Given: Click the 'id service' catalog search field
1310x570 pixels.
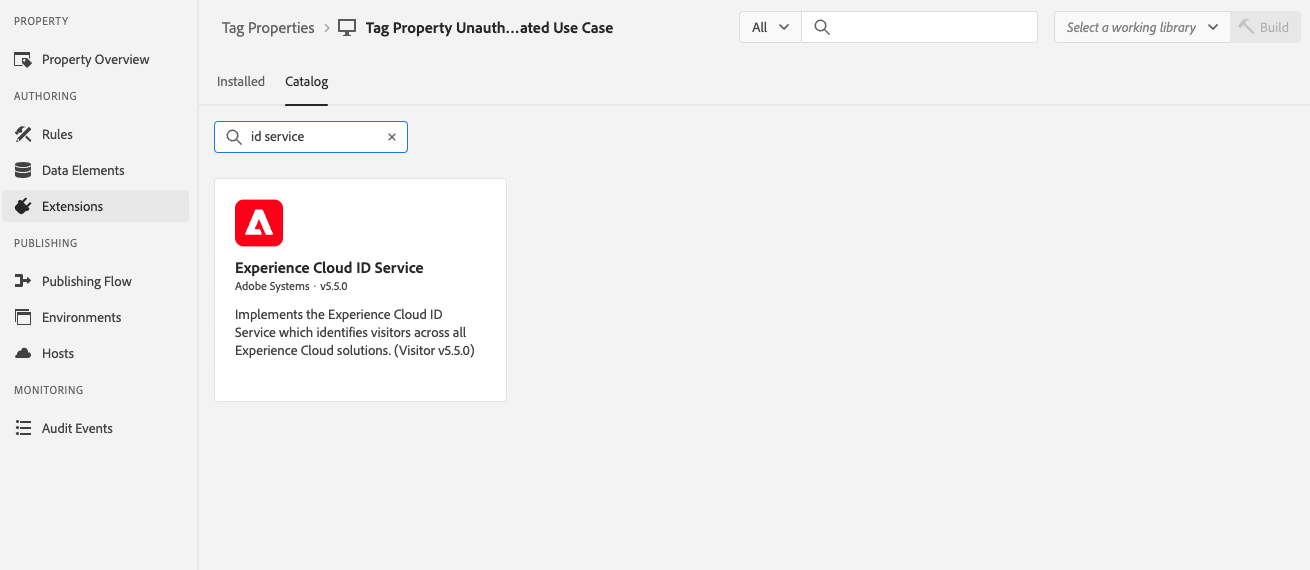Looking at the screenshot, I should (311, 137).
